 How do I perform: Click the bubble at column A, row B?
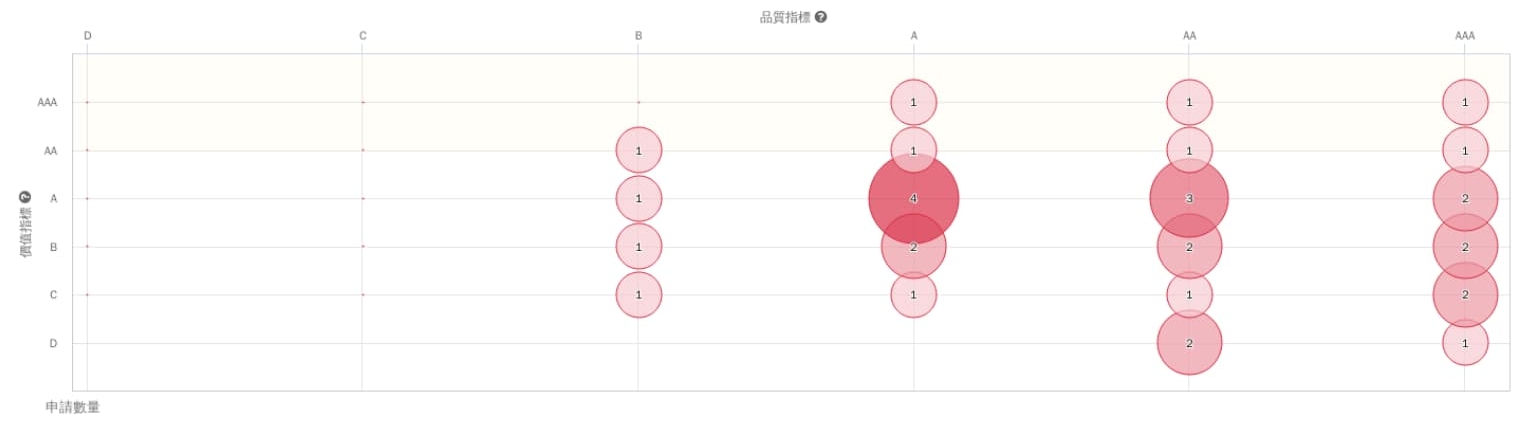pyautogui.click(x=914, y=246)
